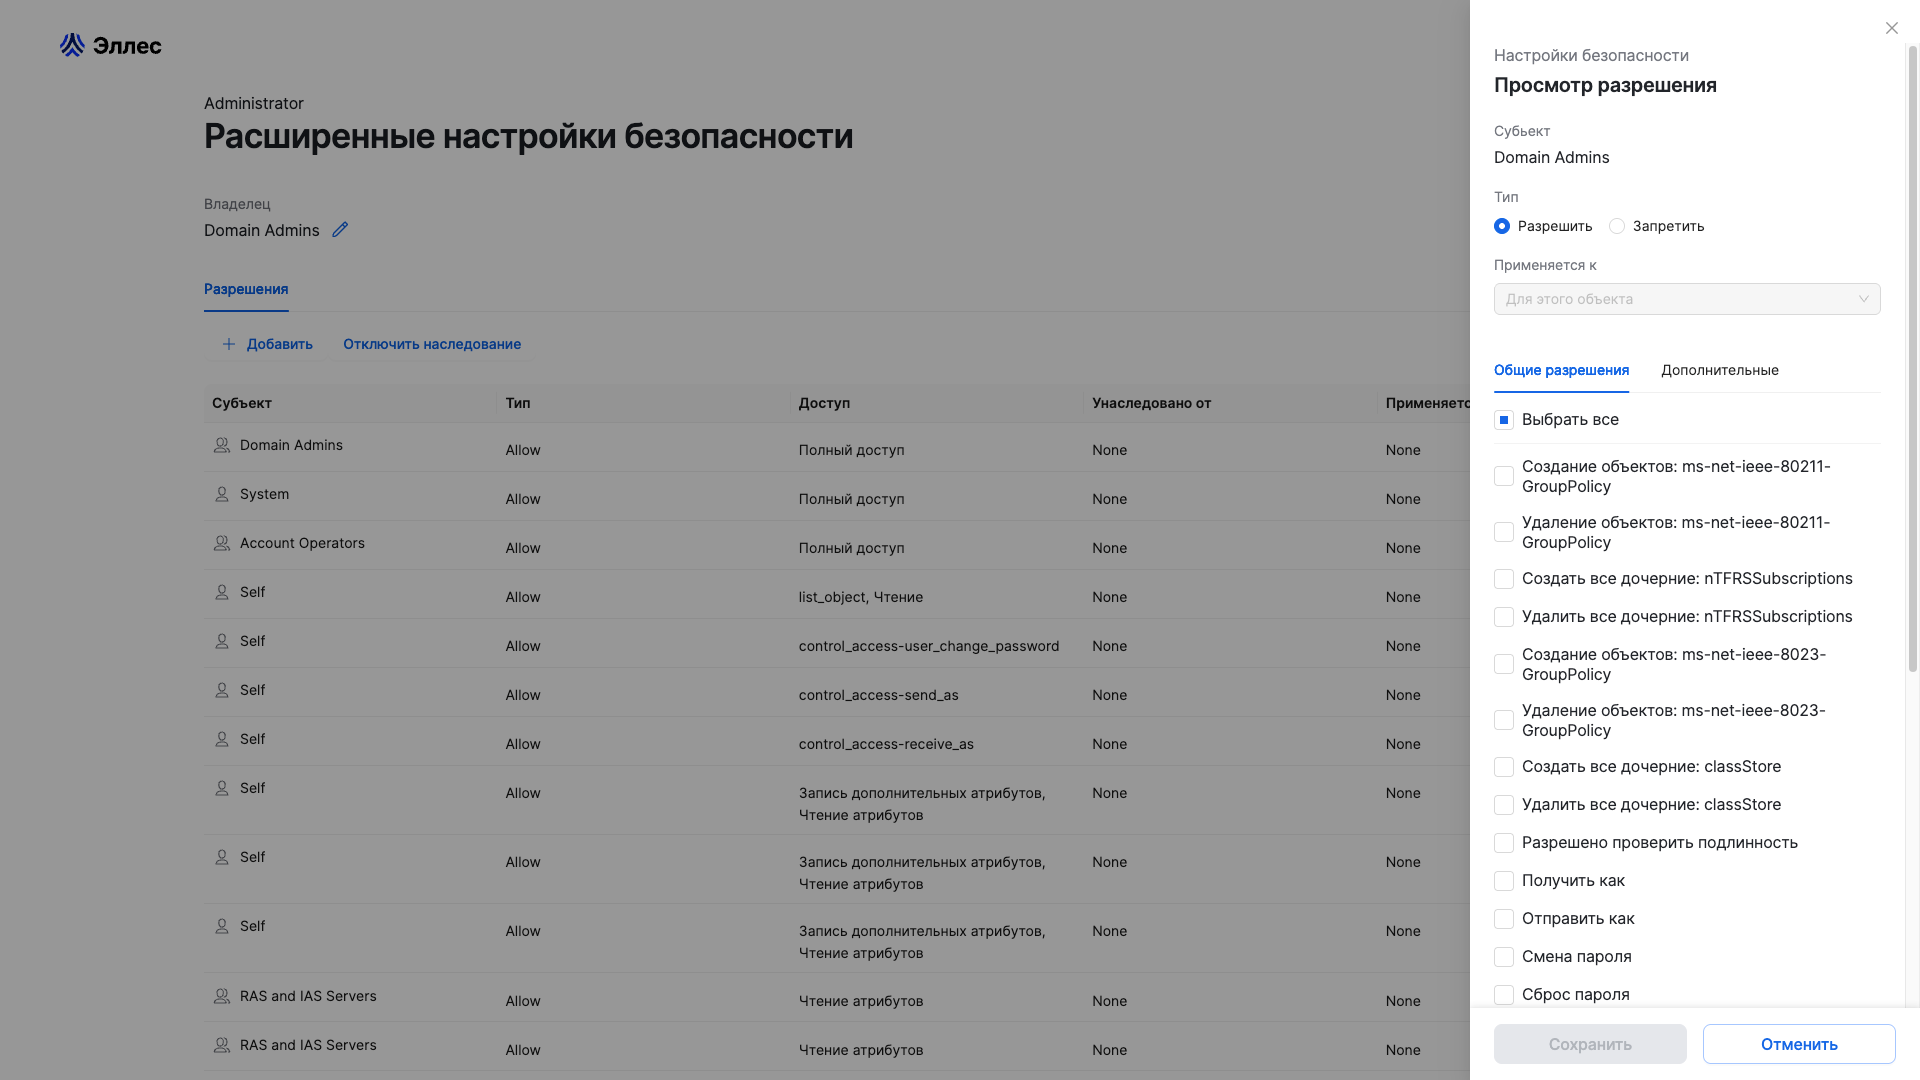Click the user icon beside Domain Admins row

(x=221, y=445)
